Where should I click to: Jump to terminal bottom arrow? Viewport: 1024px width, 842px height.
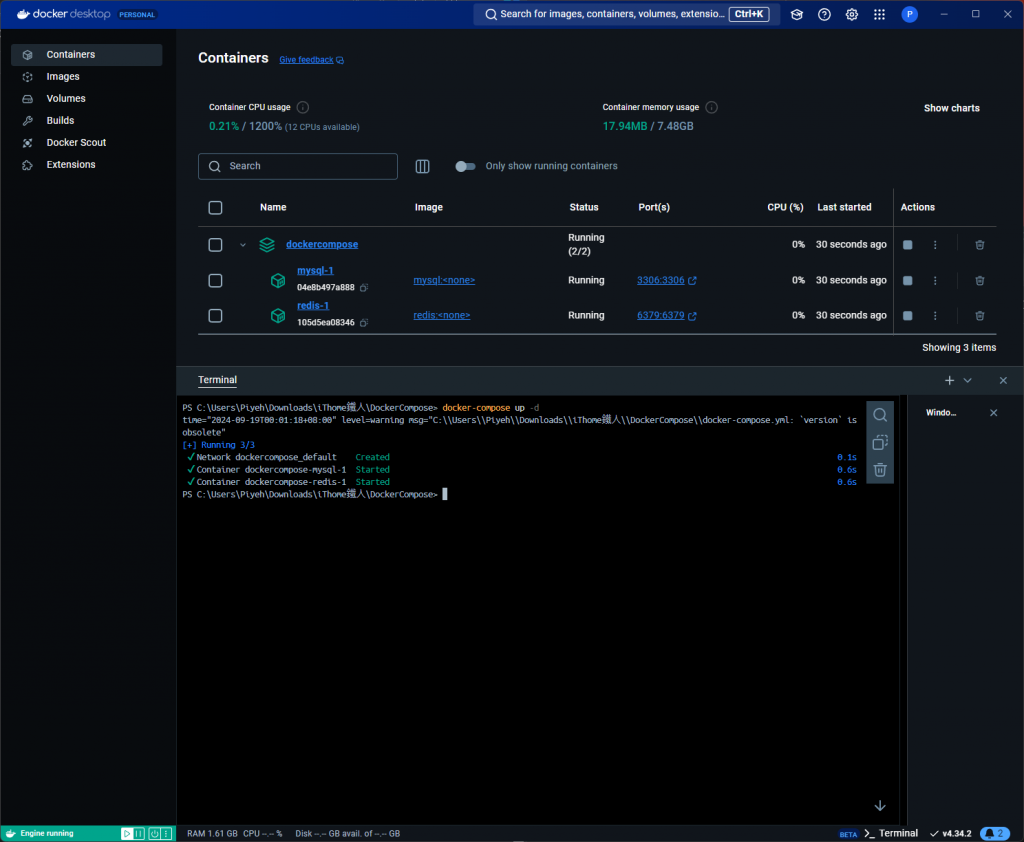[x=880, y=805]
